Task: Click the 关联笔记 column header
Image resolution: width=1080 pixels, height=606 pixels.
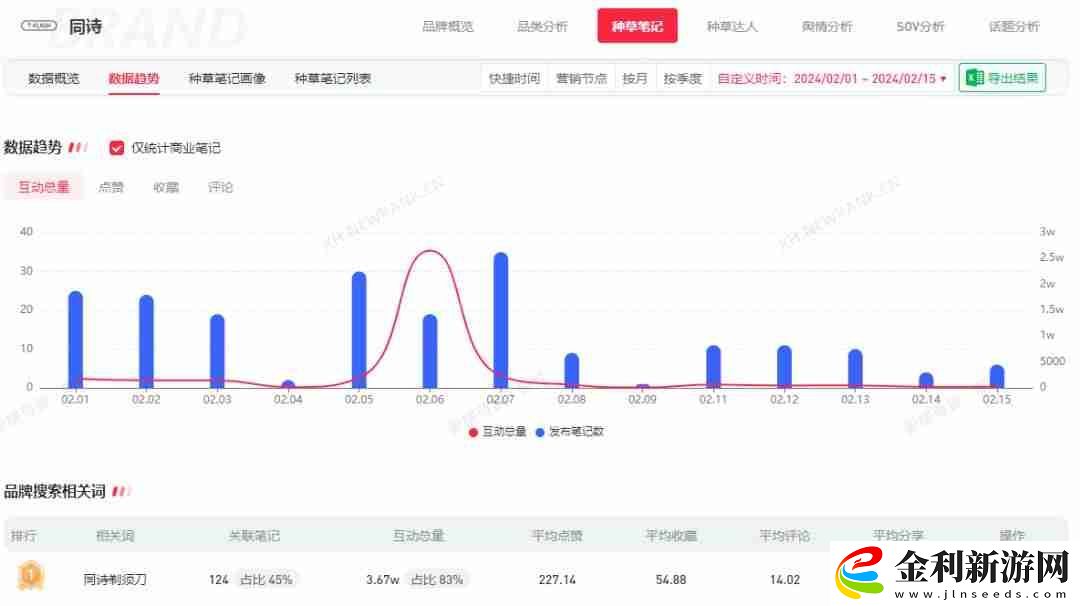Action: click(254, 536)
